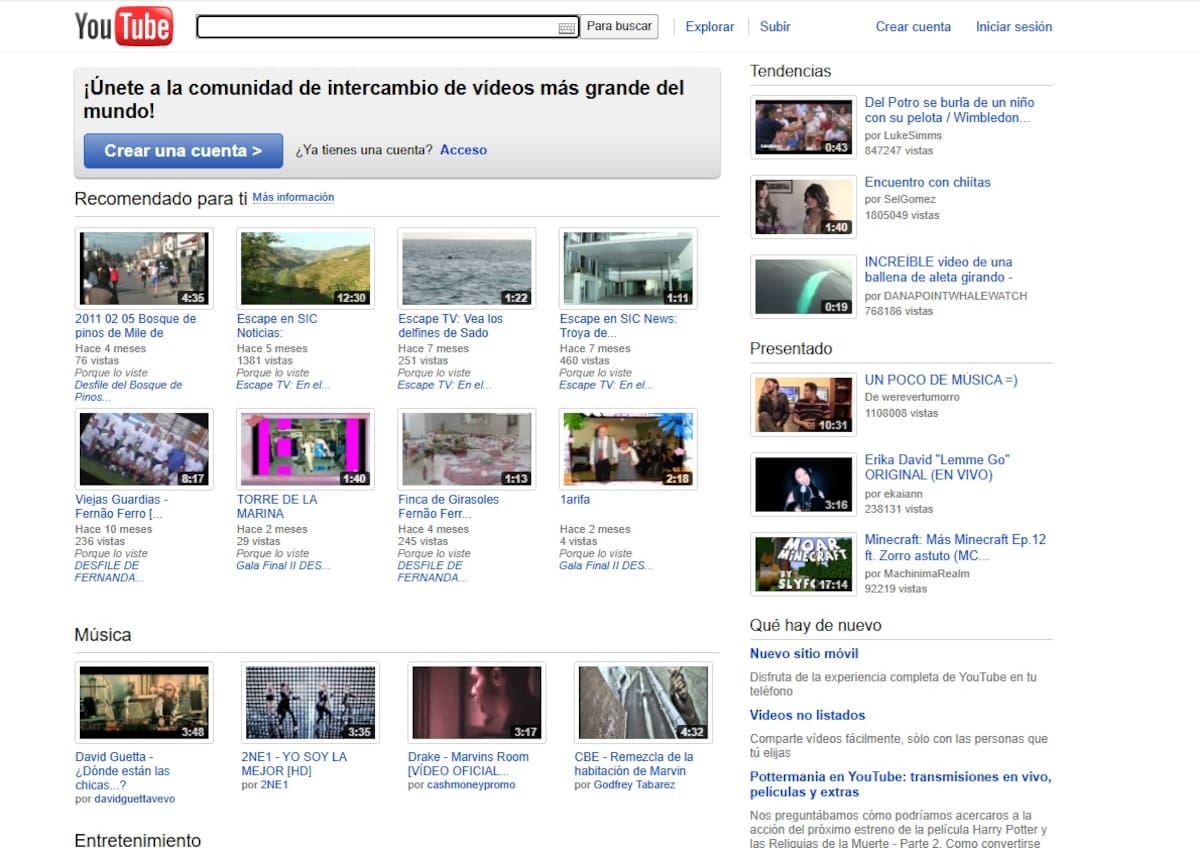Open whale video thumbnail (0:19)
Viewport: 1200px width, 848px height.
(803, 287)
